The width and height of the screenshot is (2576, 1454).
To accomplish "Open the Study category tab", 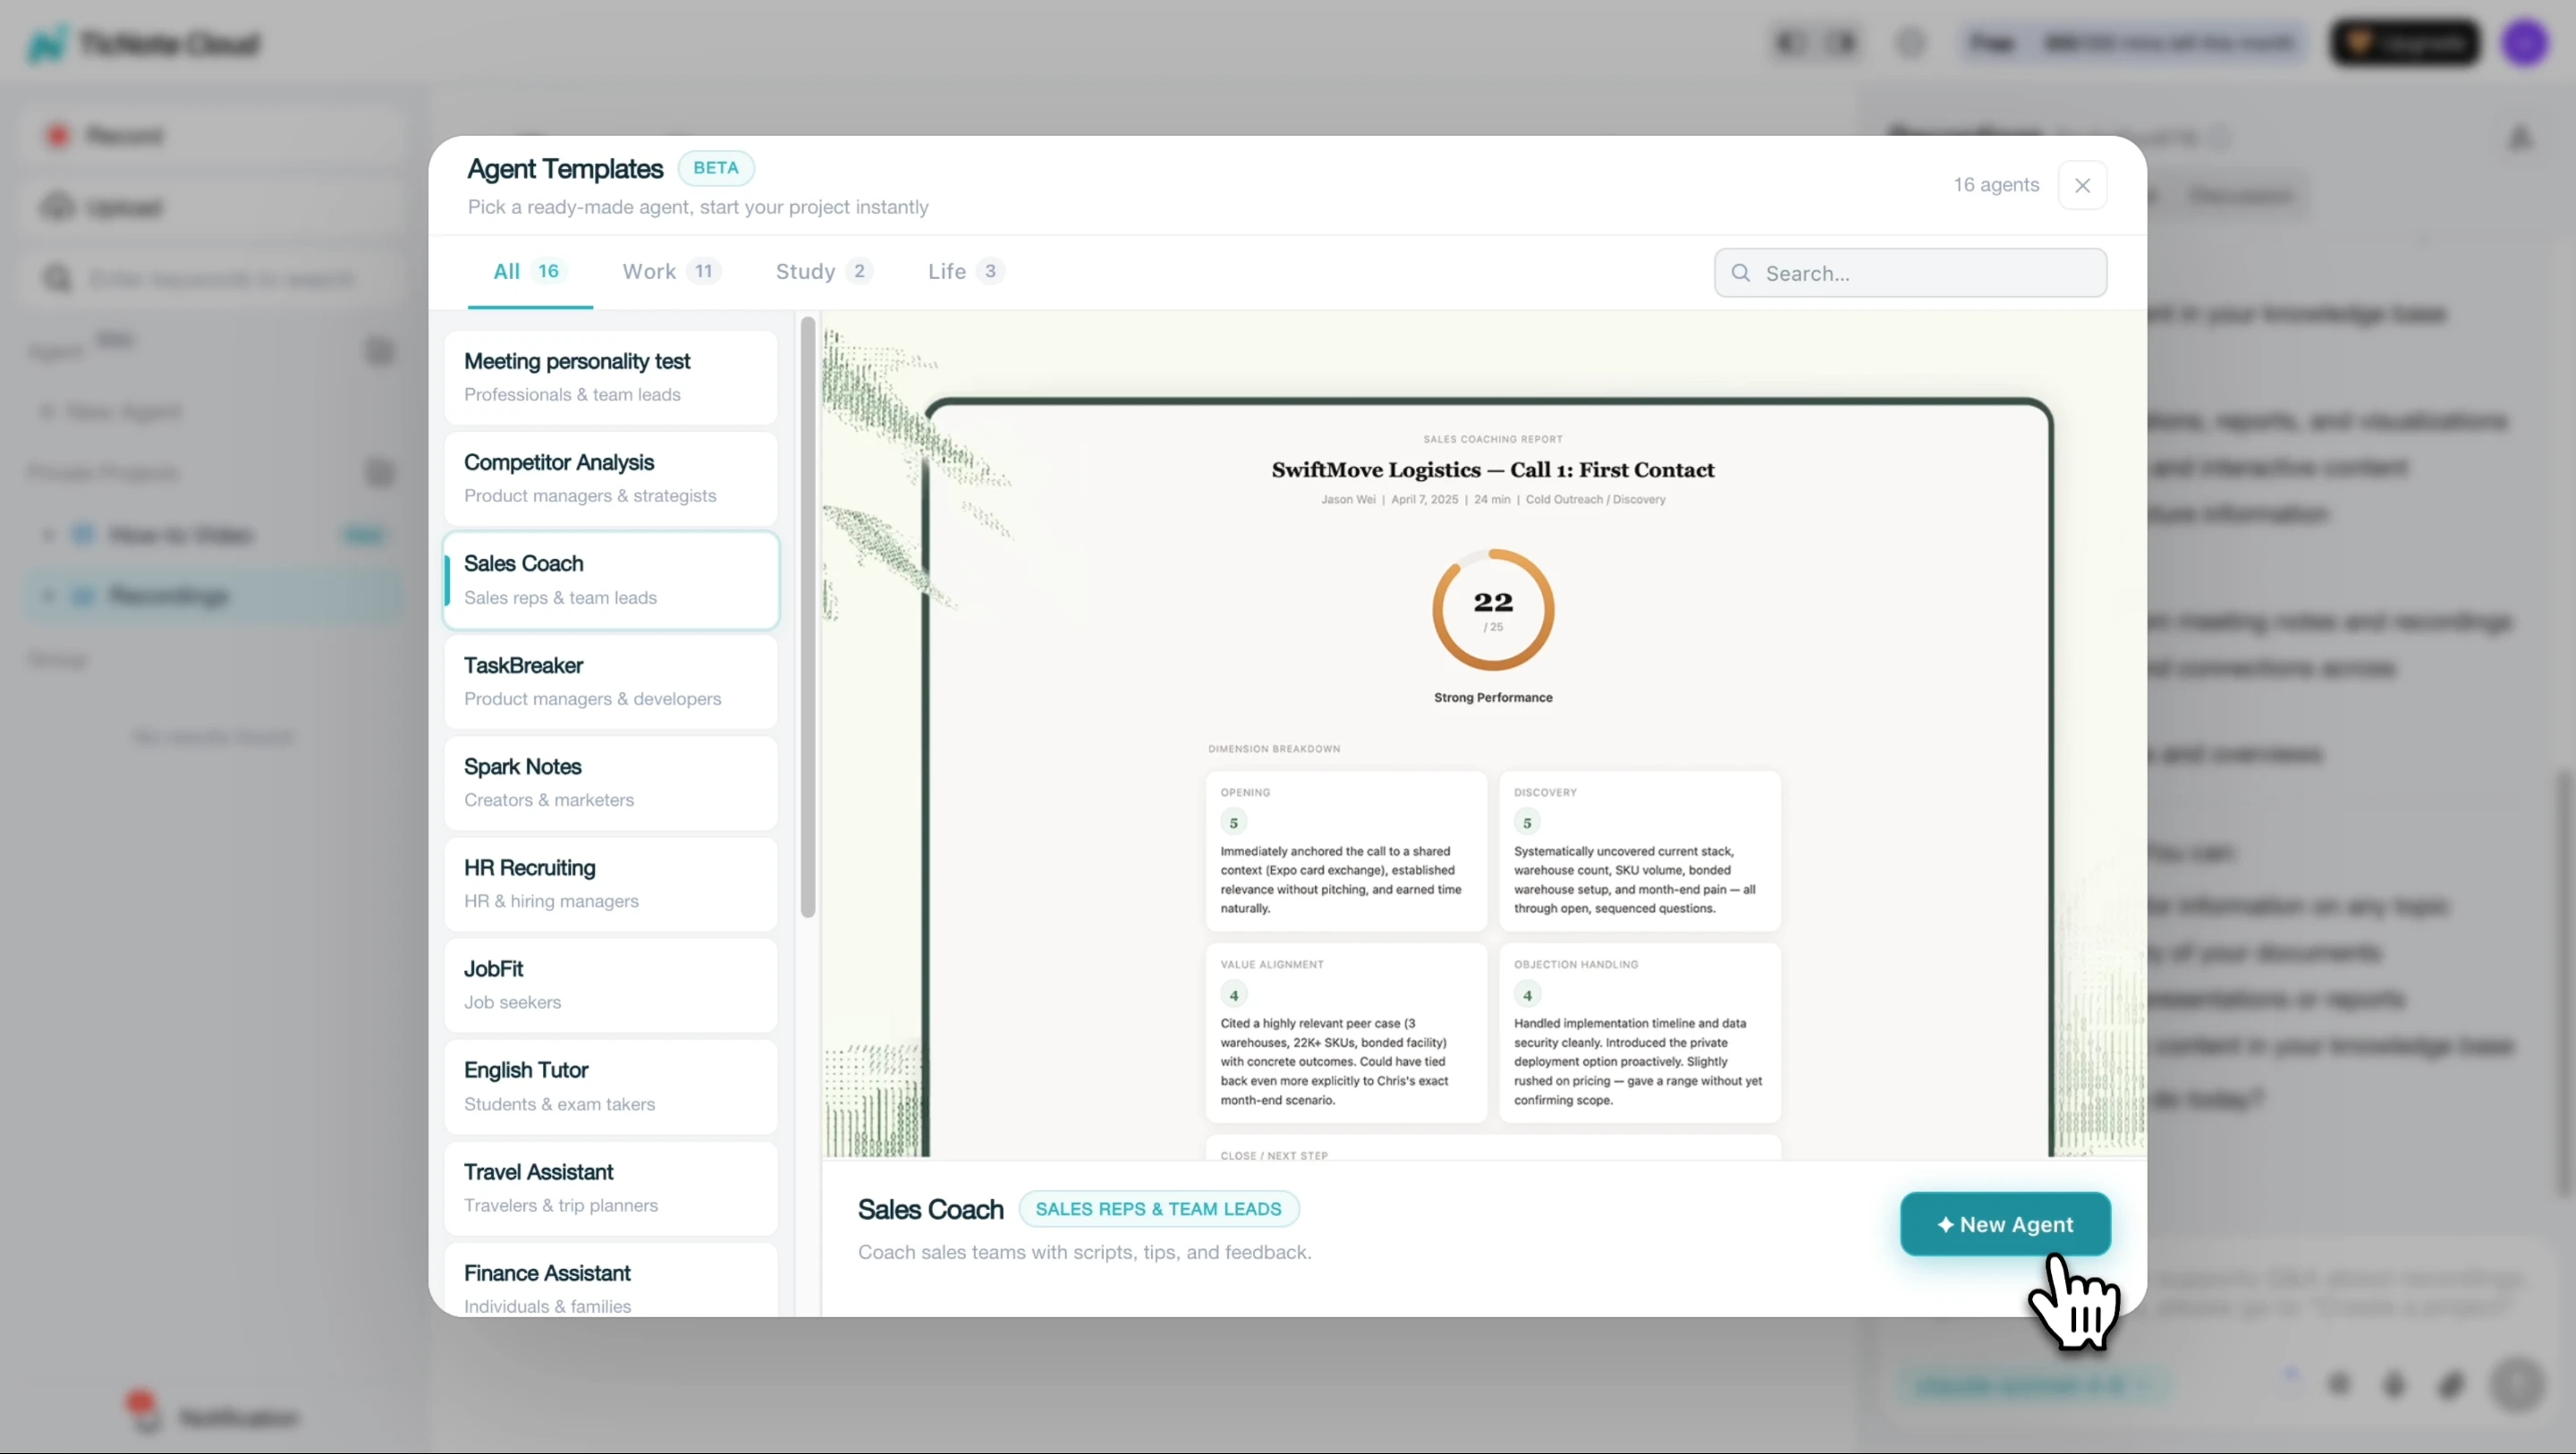I will 824,271.
